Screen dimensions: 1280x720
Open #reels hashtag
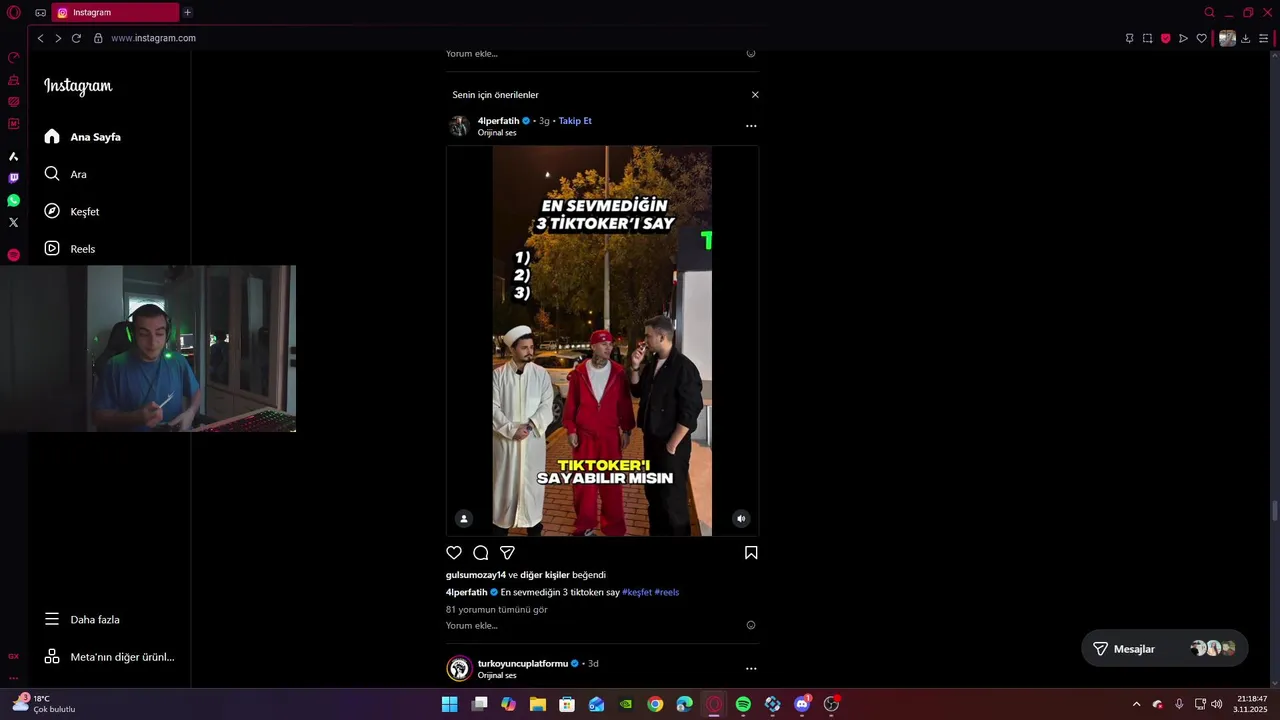tap(667, 592)
